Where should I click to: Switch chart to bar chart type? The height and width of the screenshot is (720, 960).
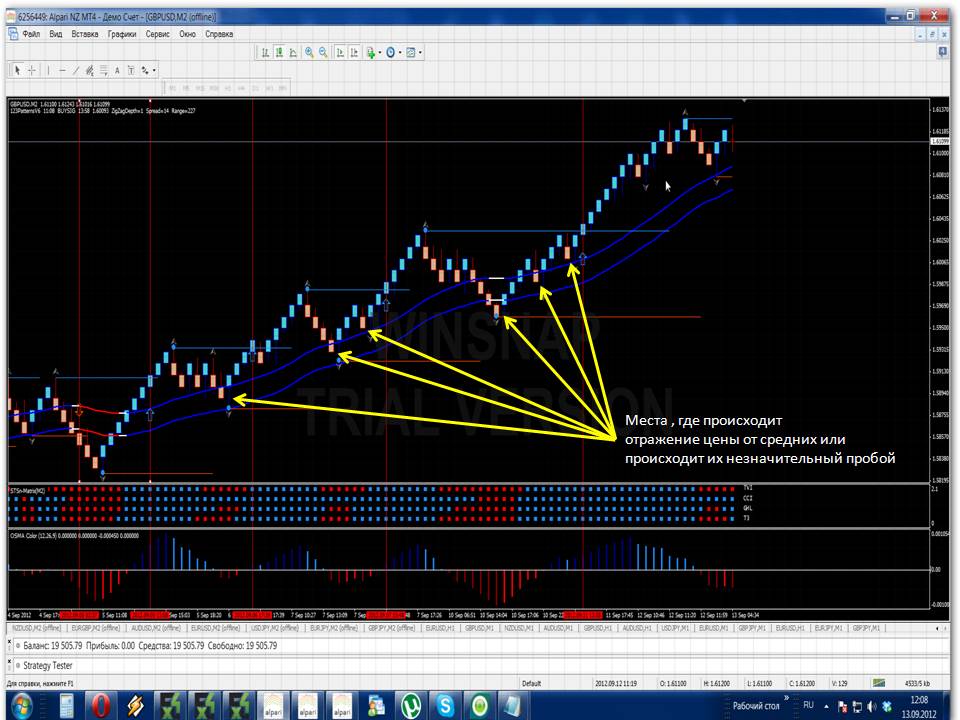[265, 53]
